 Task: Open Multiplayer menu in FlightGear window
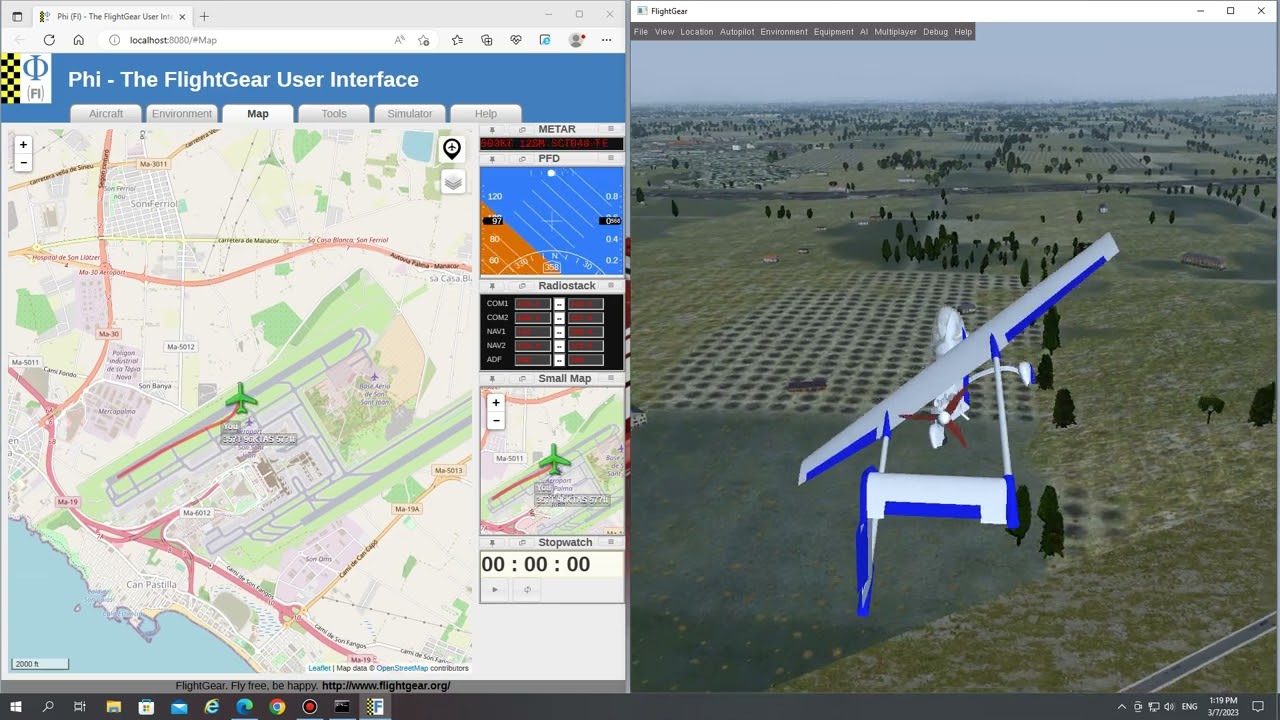click(x=896, y=32)
